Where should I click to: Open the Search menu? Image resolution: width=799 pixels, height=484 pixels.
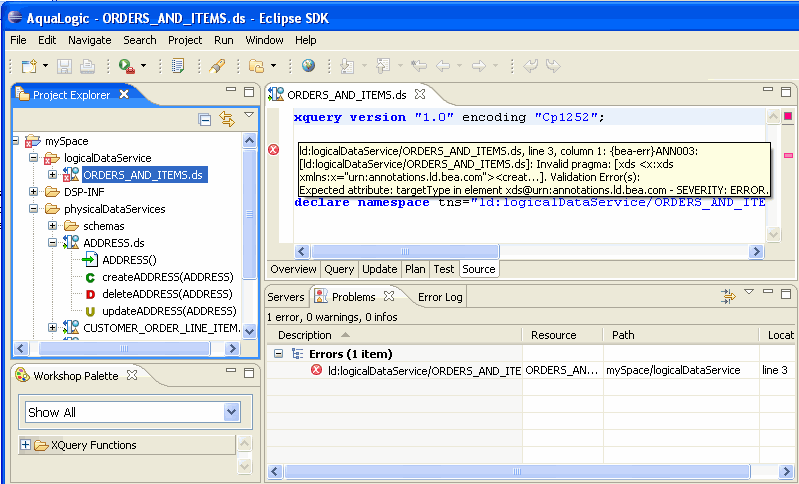coord(140,40)
